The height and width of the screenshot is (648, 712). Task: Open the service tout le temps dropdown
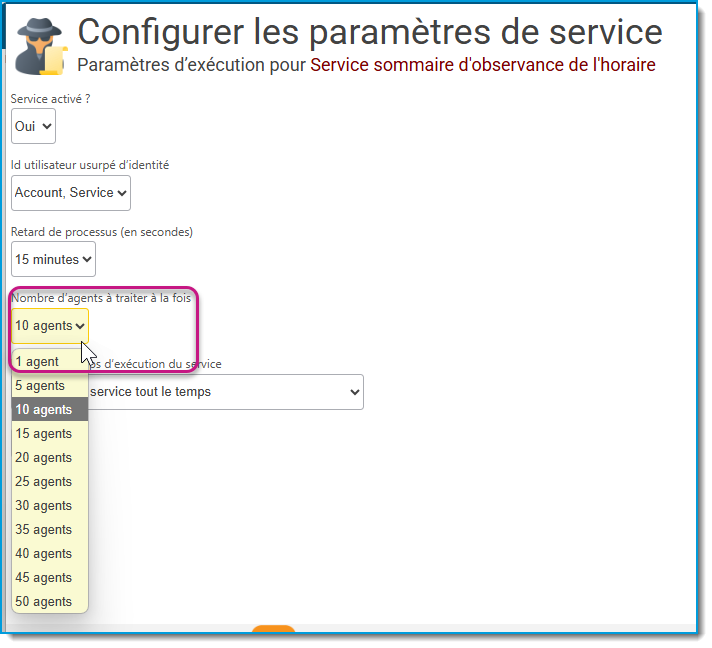click(x=226, y=392)
